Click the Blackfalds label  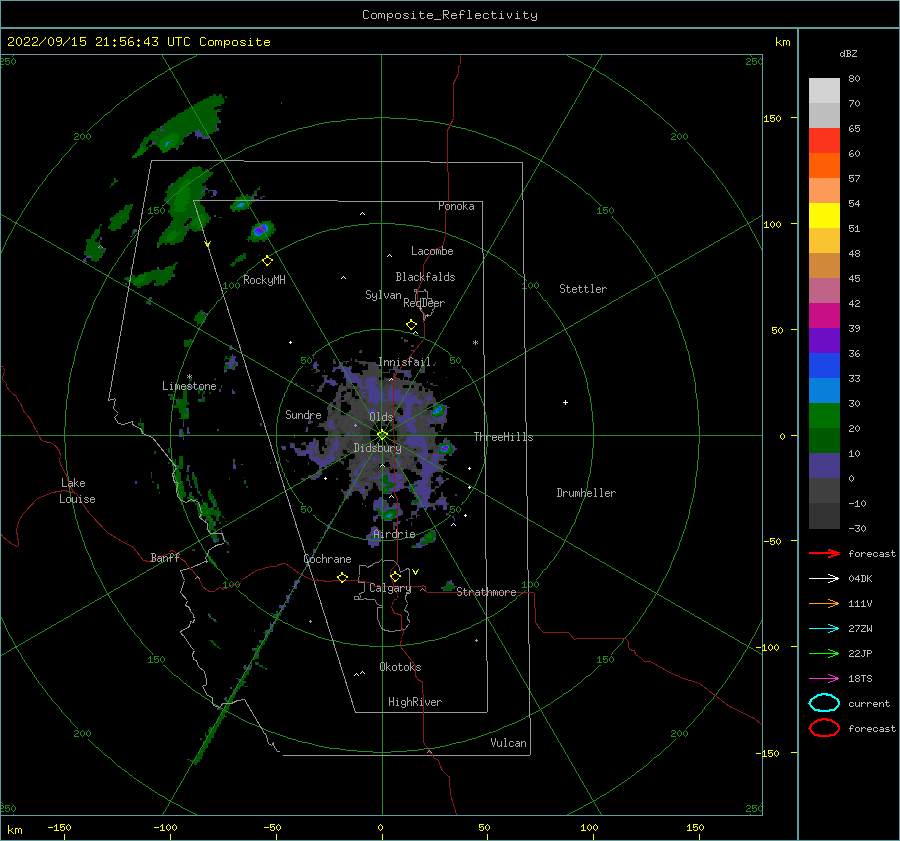425,277
